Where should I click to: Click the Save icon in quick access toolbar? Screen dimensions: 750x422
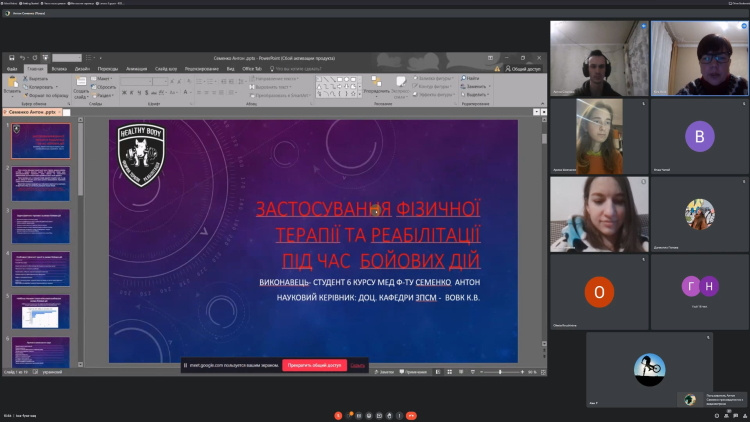[x=11, y=58]
